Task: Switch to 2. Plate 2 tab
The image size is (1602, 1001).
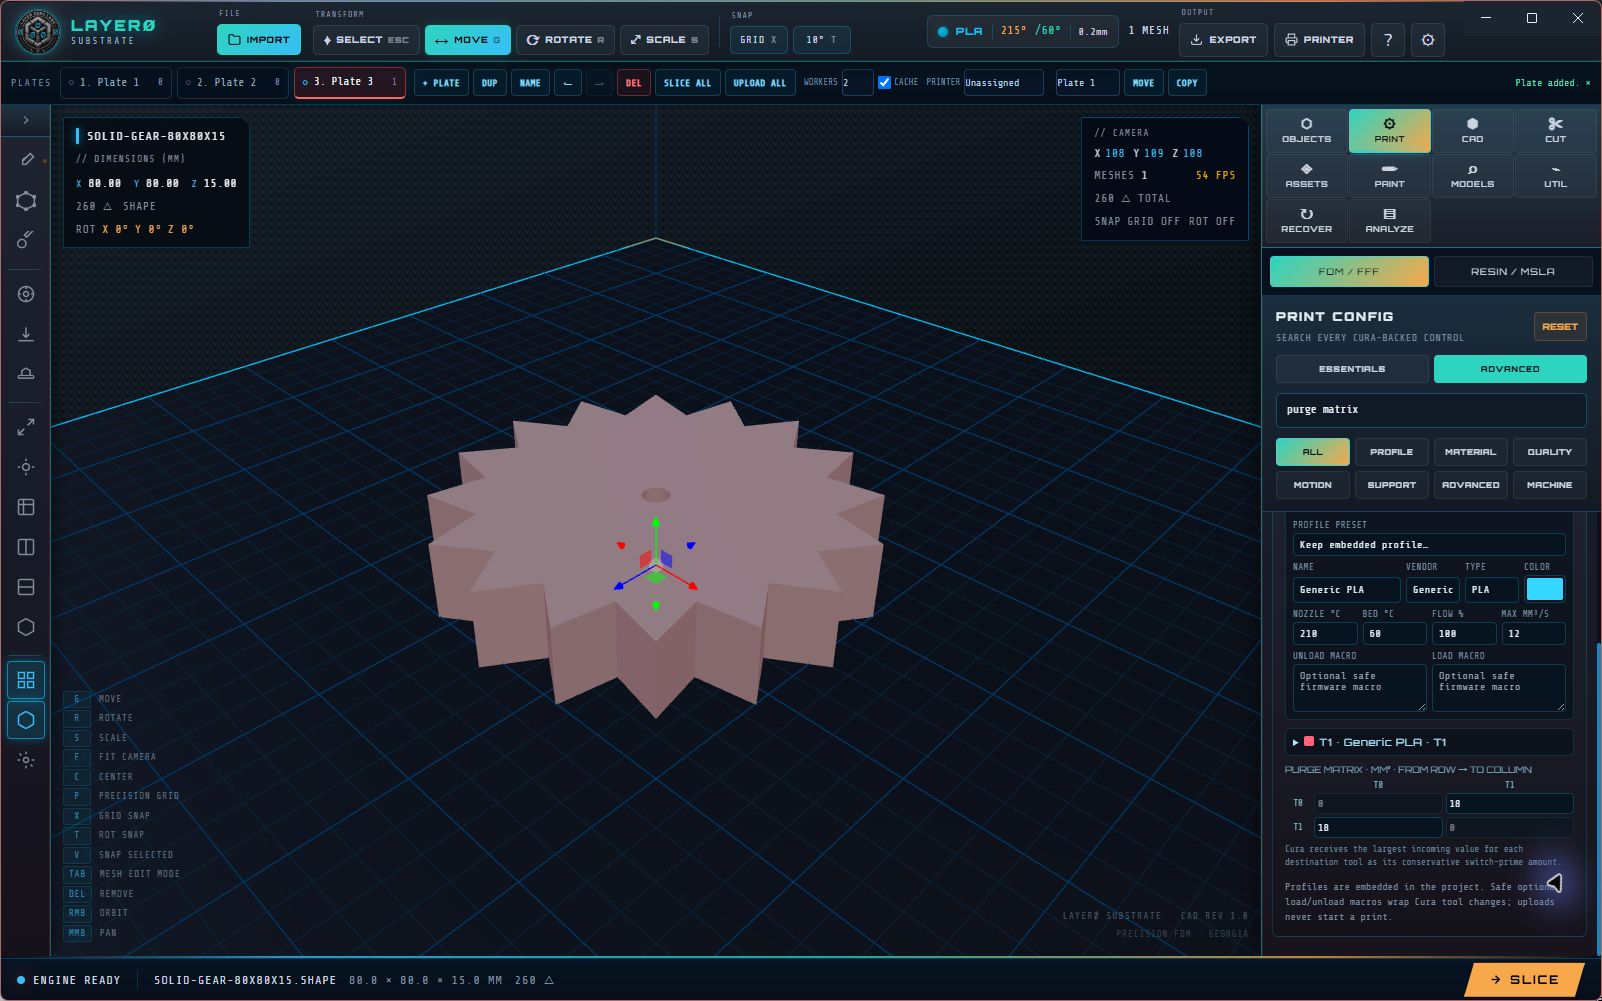Action: click(232, 83)
